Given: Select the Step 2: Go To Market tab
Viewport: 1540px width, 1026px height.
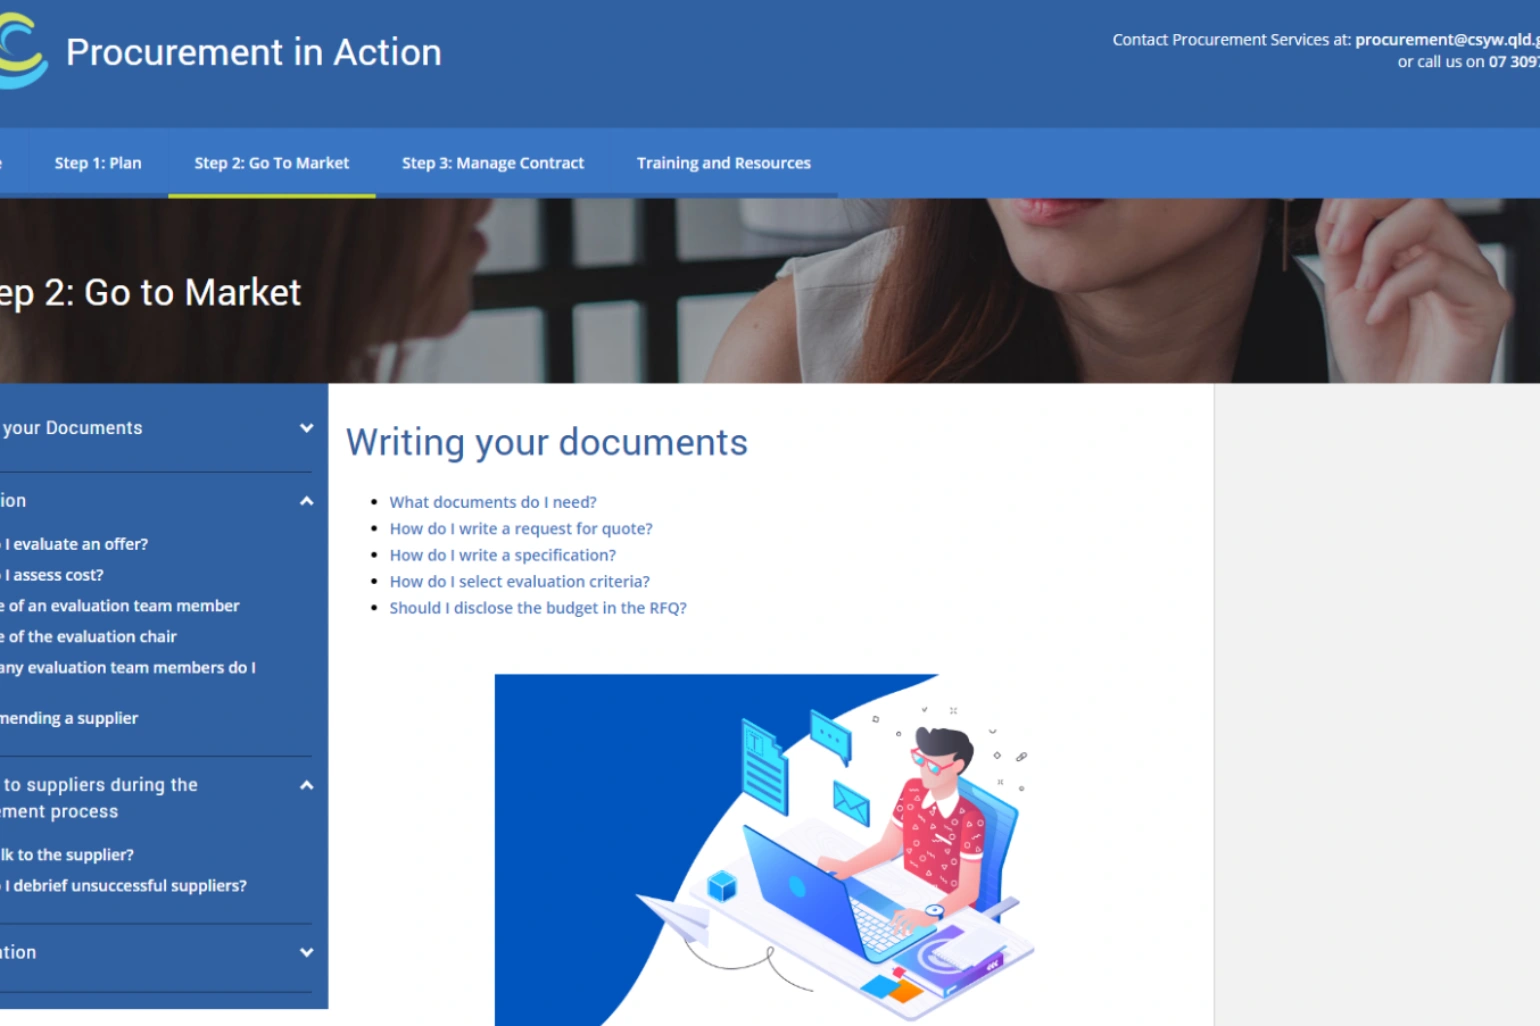Looking at the screenshot, I should pos(272,163).
